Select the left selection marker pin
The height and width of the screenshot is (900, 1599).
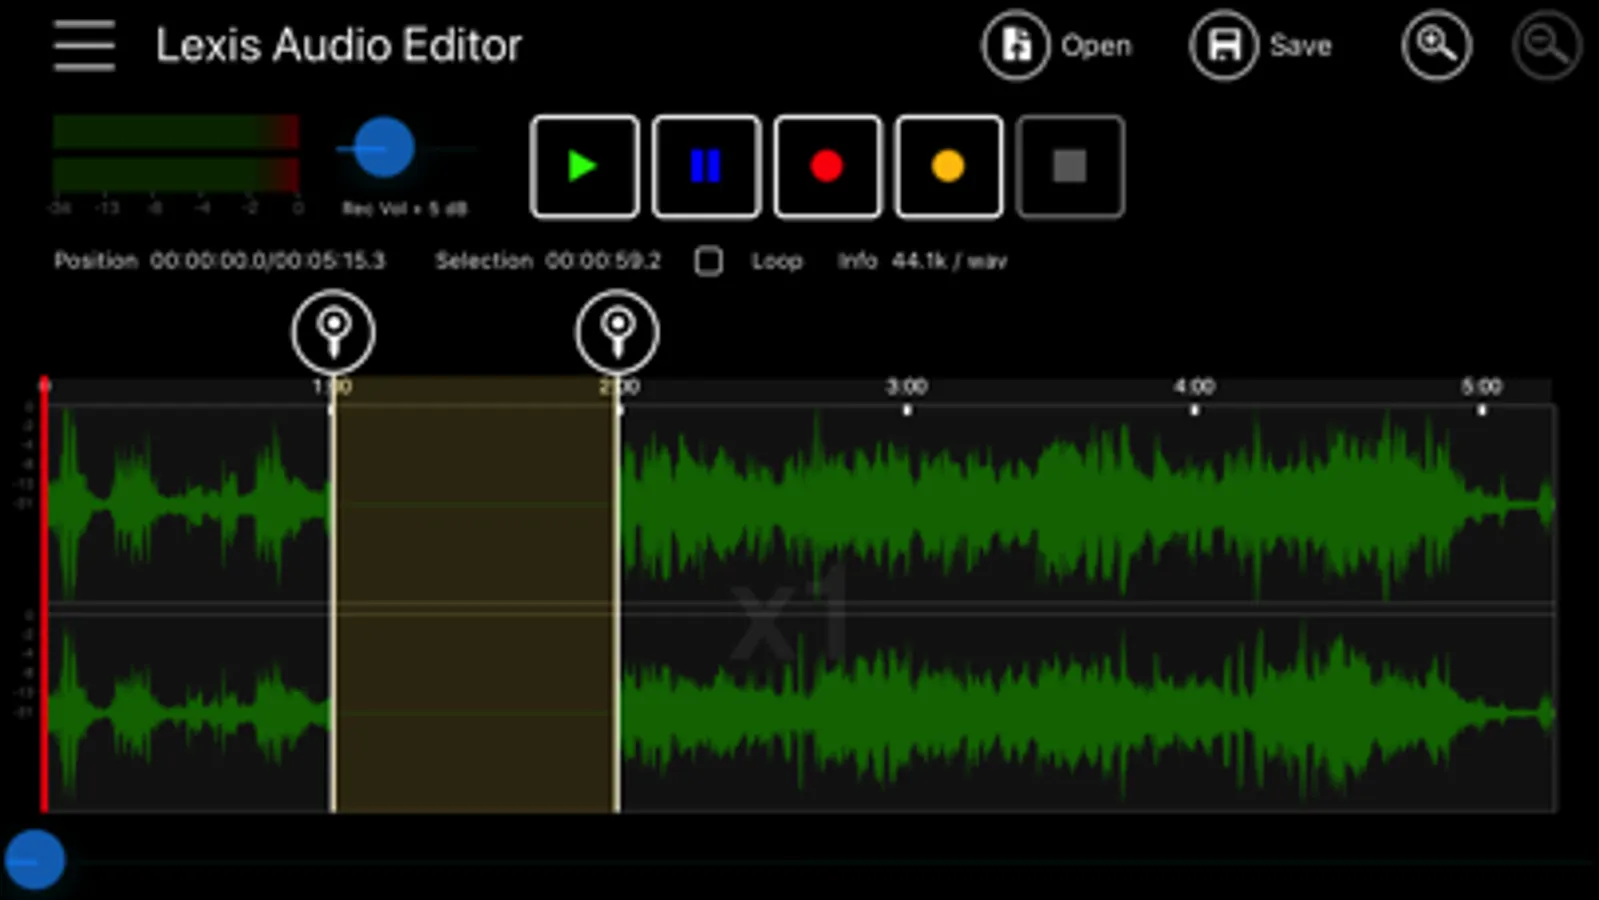tap(334, 331)
